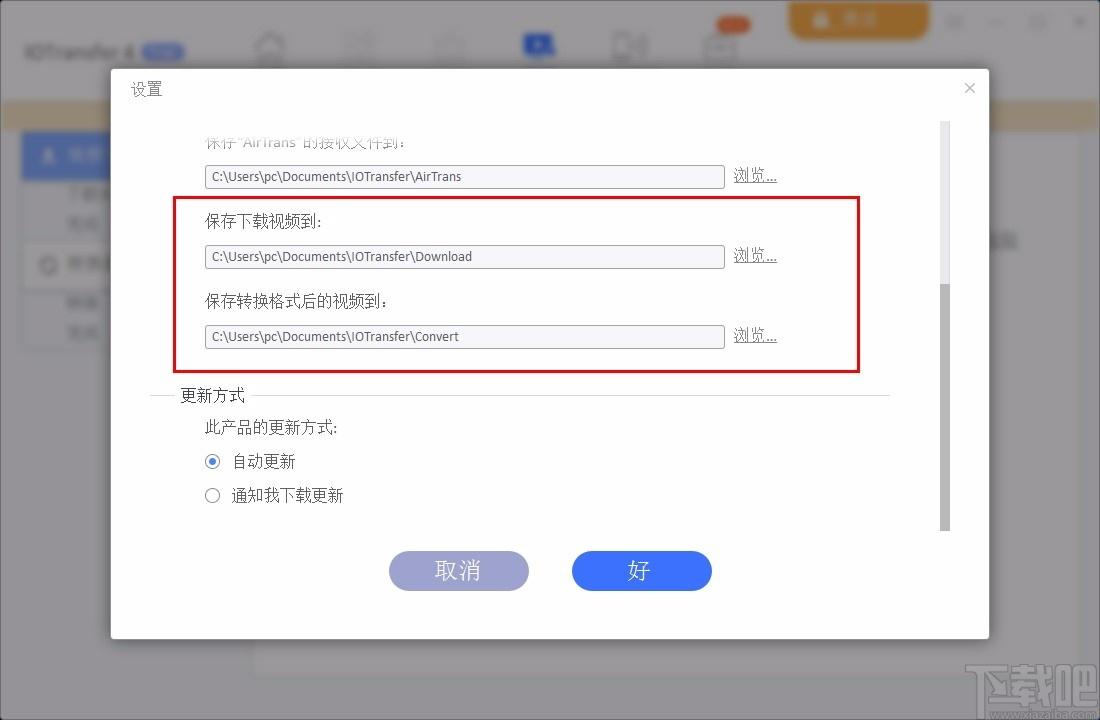Click 浏览 link next to Convert path
The image size is (1100, 720).
coord(755,335)
